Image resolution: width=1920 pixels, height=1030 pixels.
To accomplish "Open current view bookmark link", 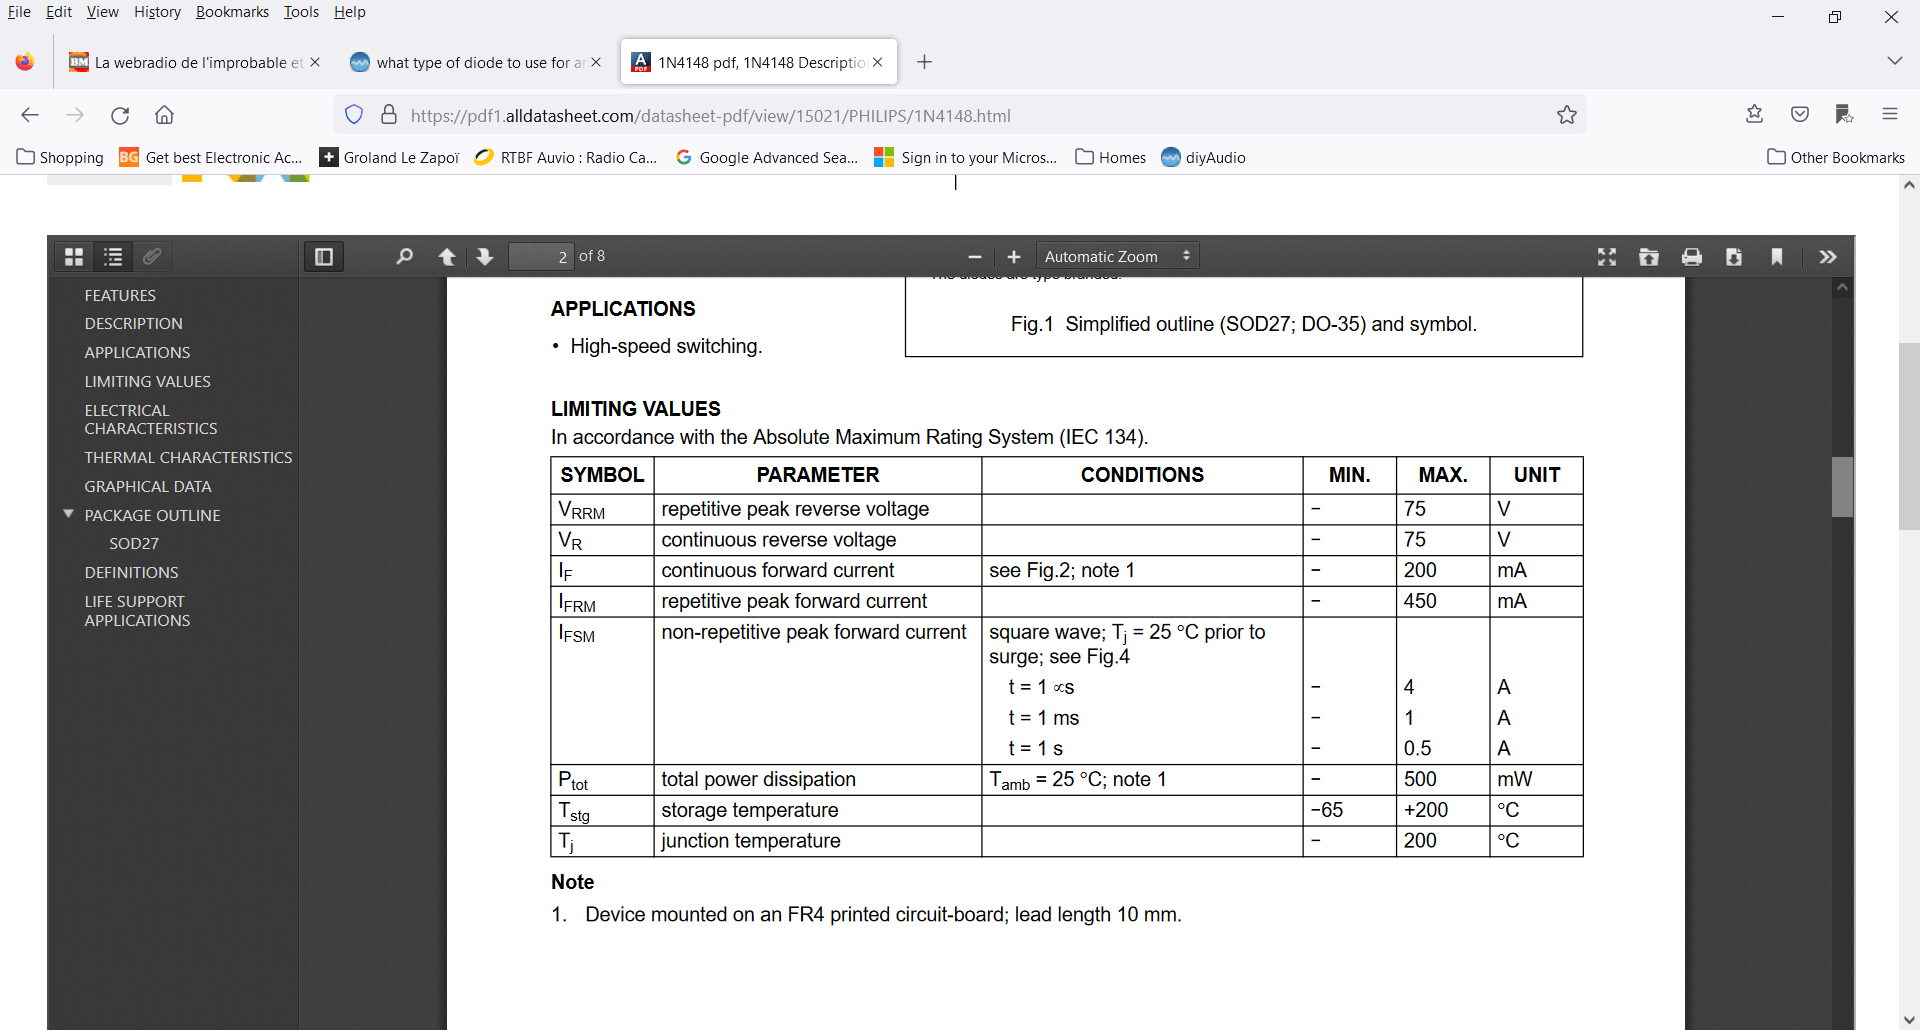I will tap(1777, 257).
